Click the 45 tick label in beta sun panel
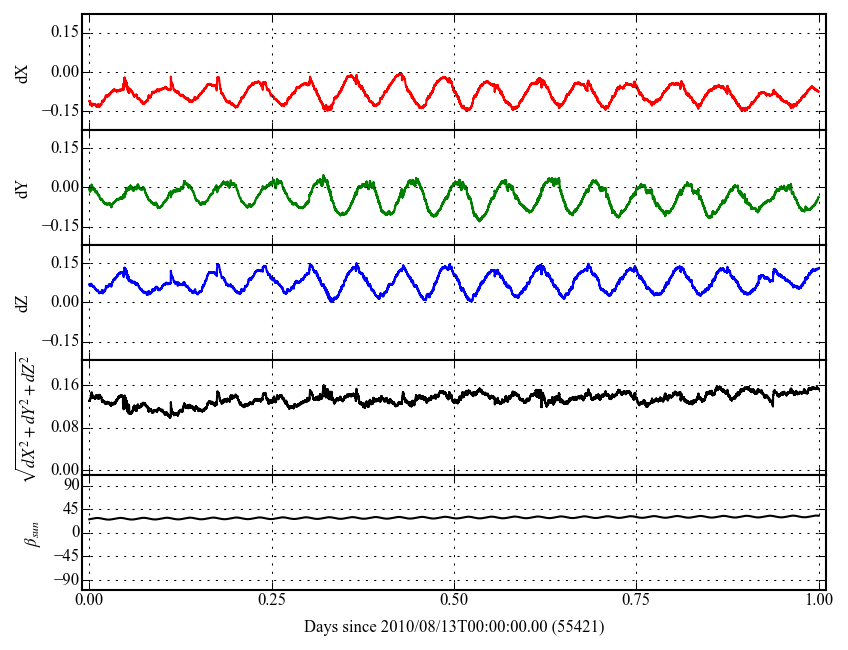 pos(69,508)
